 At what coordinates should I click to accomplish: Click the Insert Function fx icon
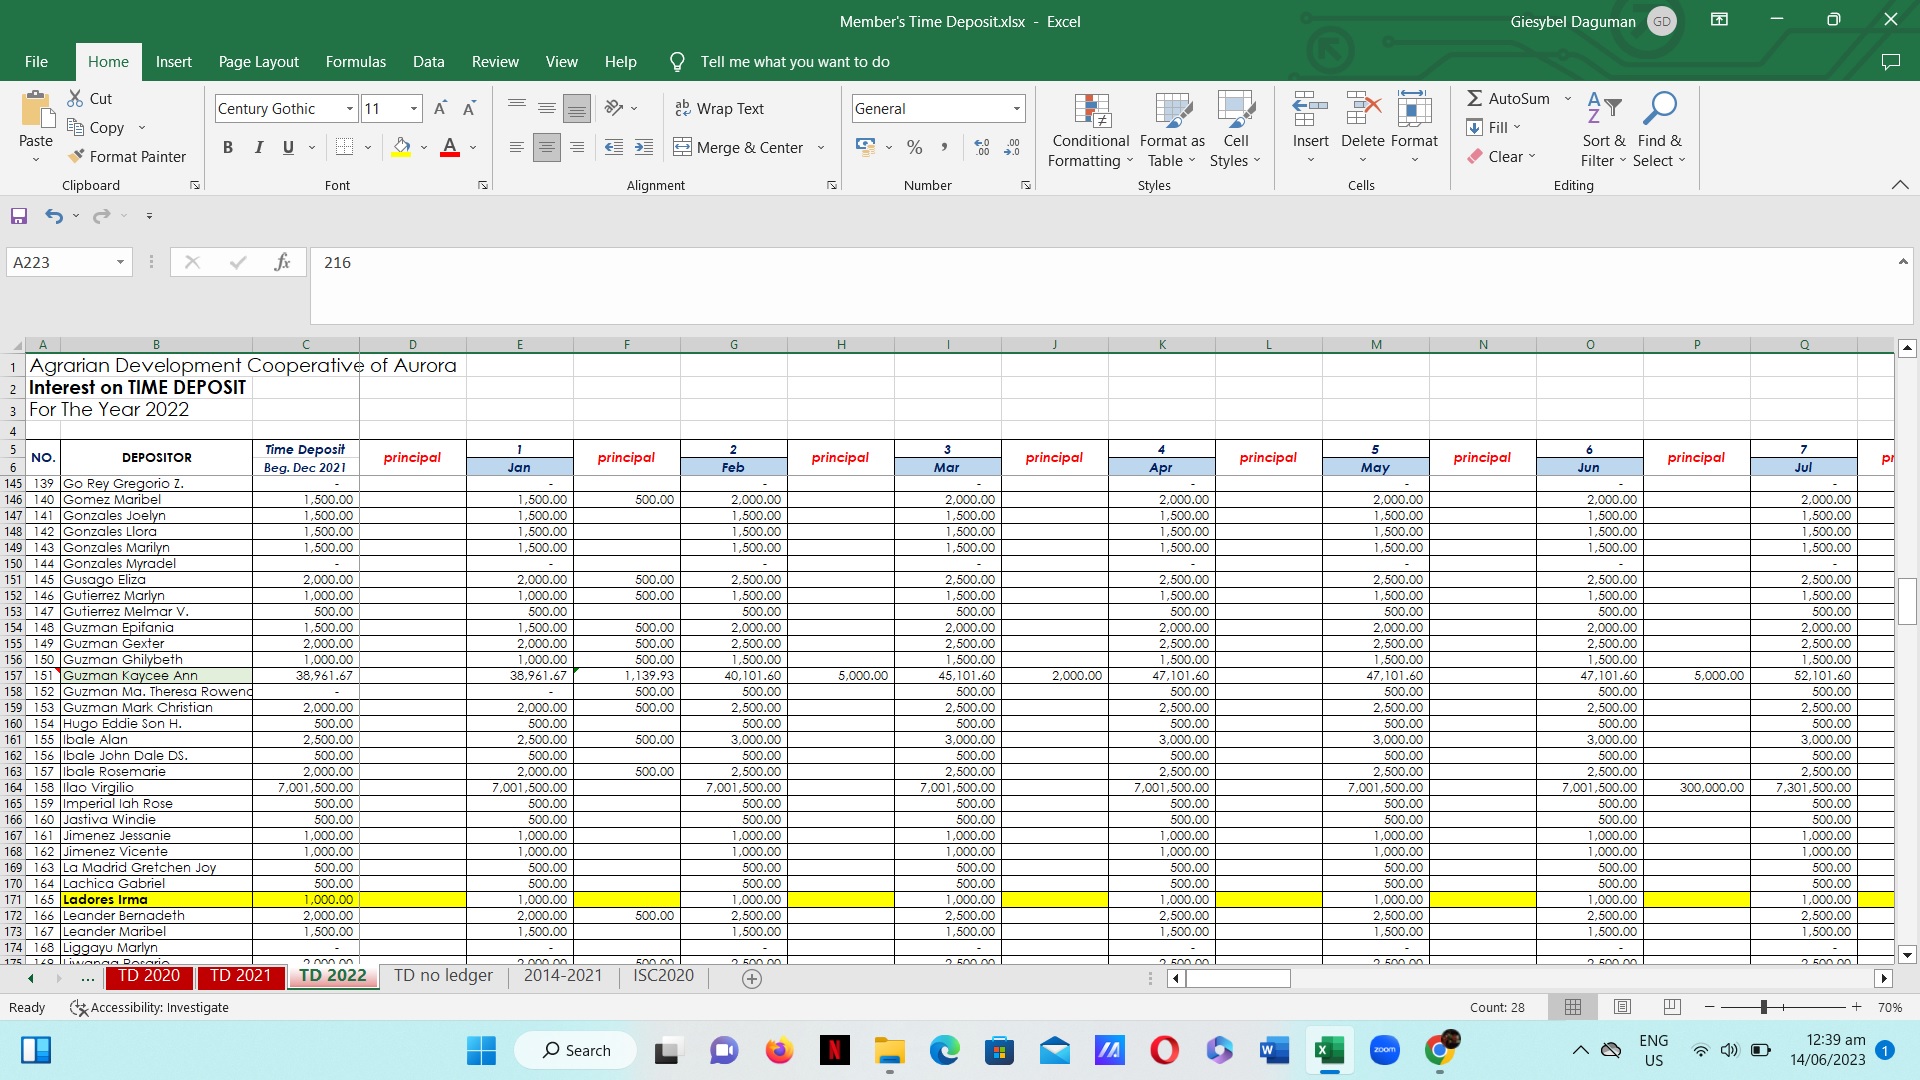(282, 262)
